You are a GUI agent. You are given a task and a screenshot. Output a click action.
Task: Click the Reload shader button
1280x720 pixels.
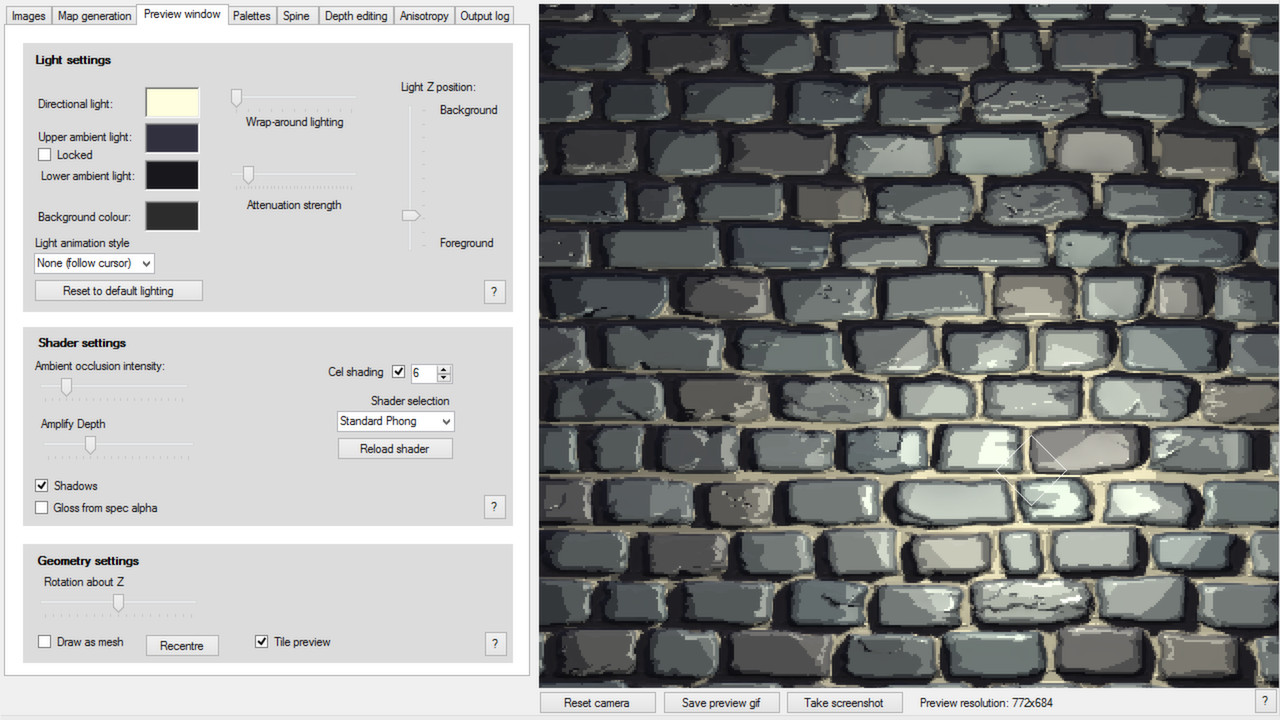[x=395, y=448]
